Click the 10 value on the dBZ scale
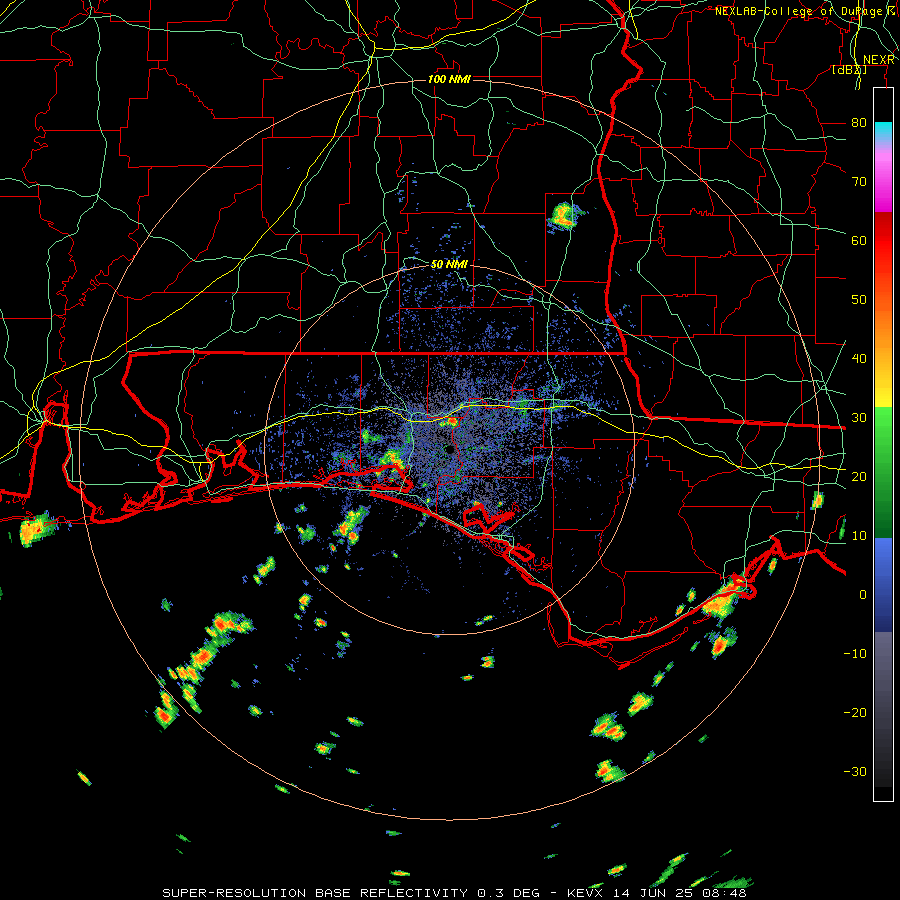The image size is (900, 900). [x=859, y=536]
